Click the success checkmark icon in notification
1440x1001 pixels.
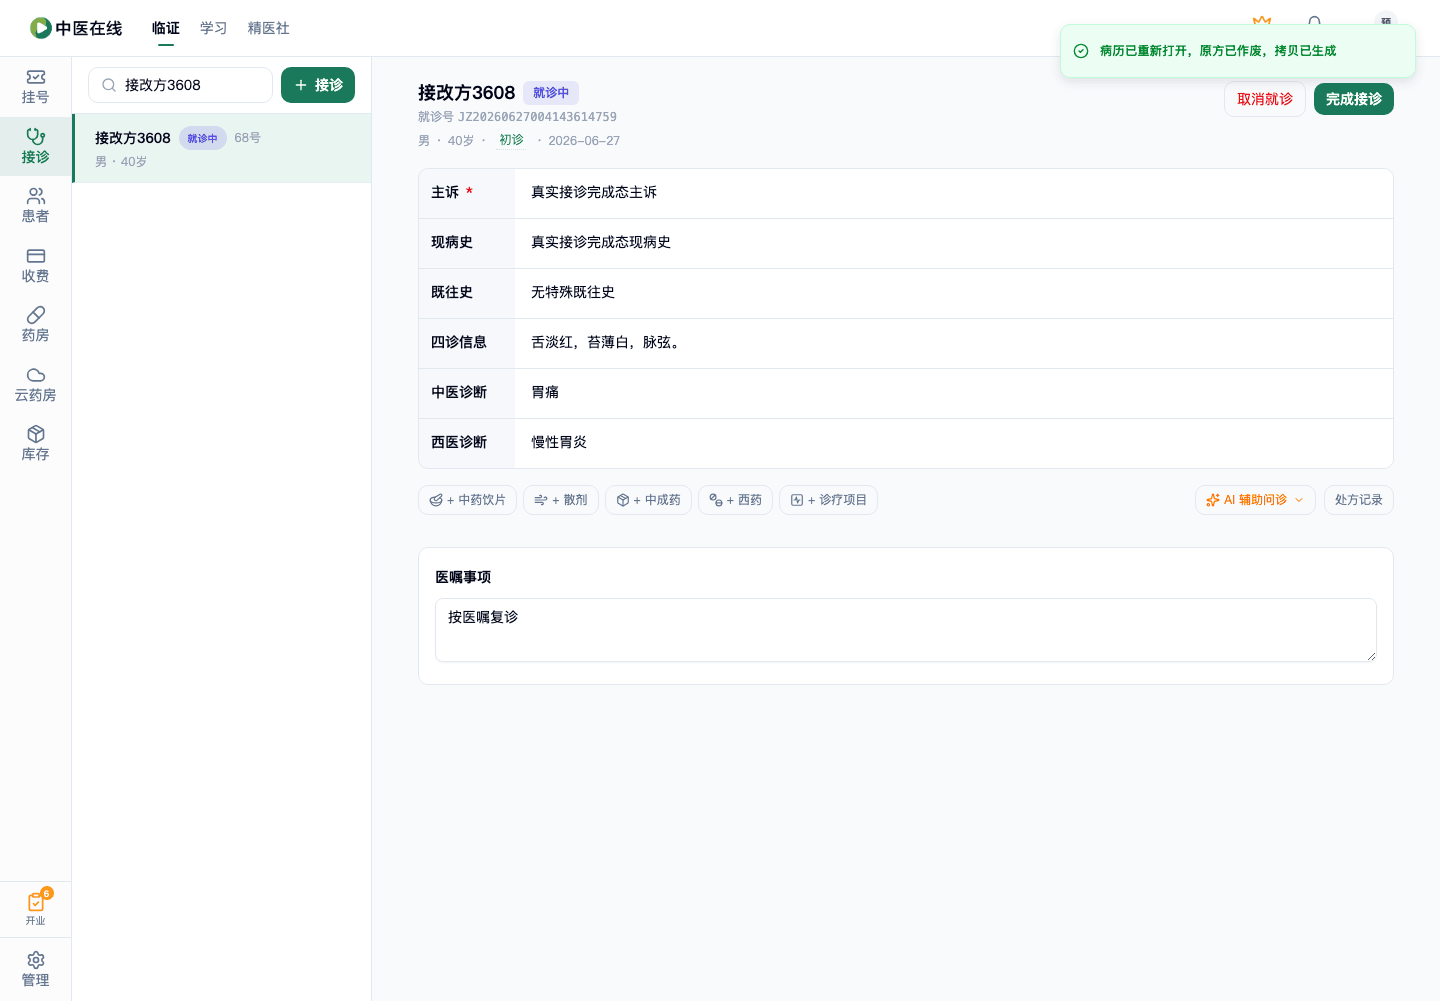tap(1081, 51)
